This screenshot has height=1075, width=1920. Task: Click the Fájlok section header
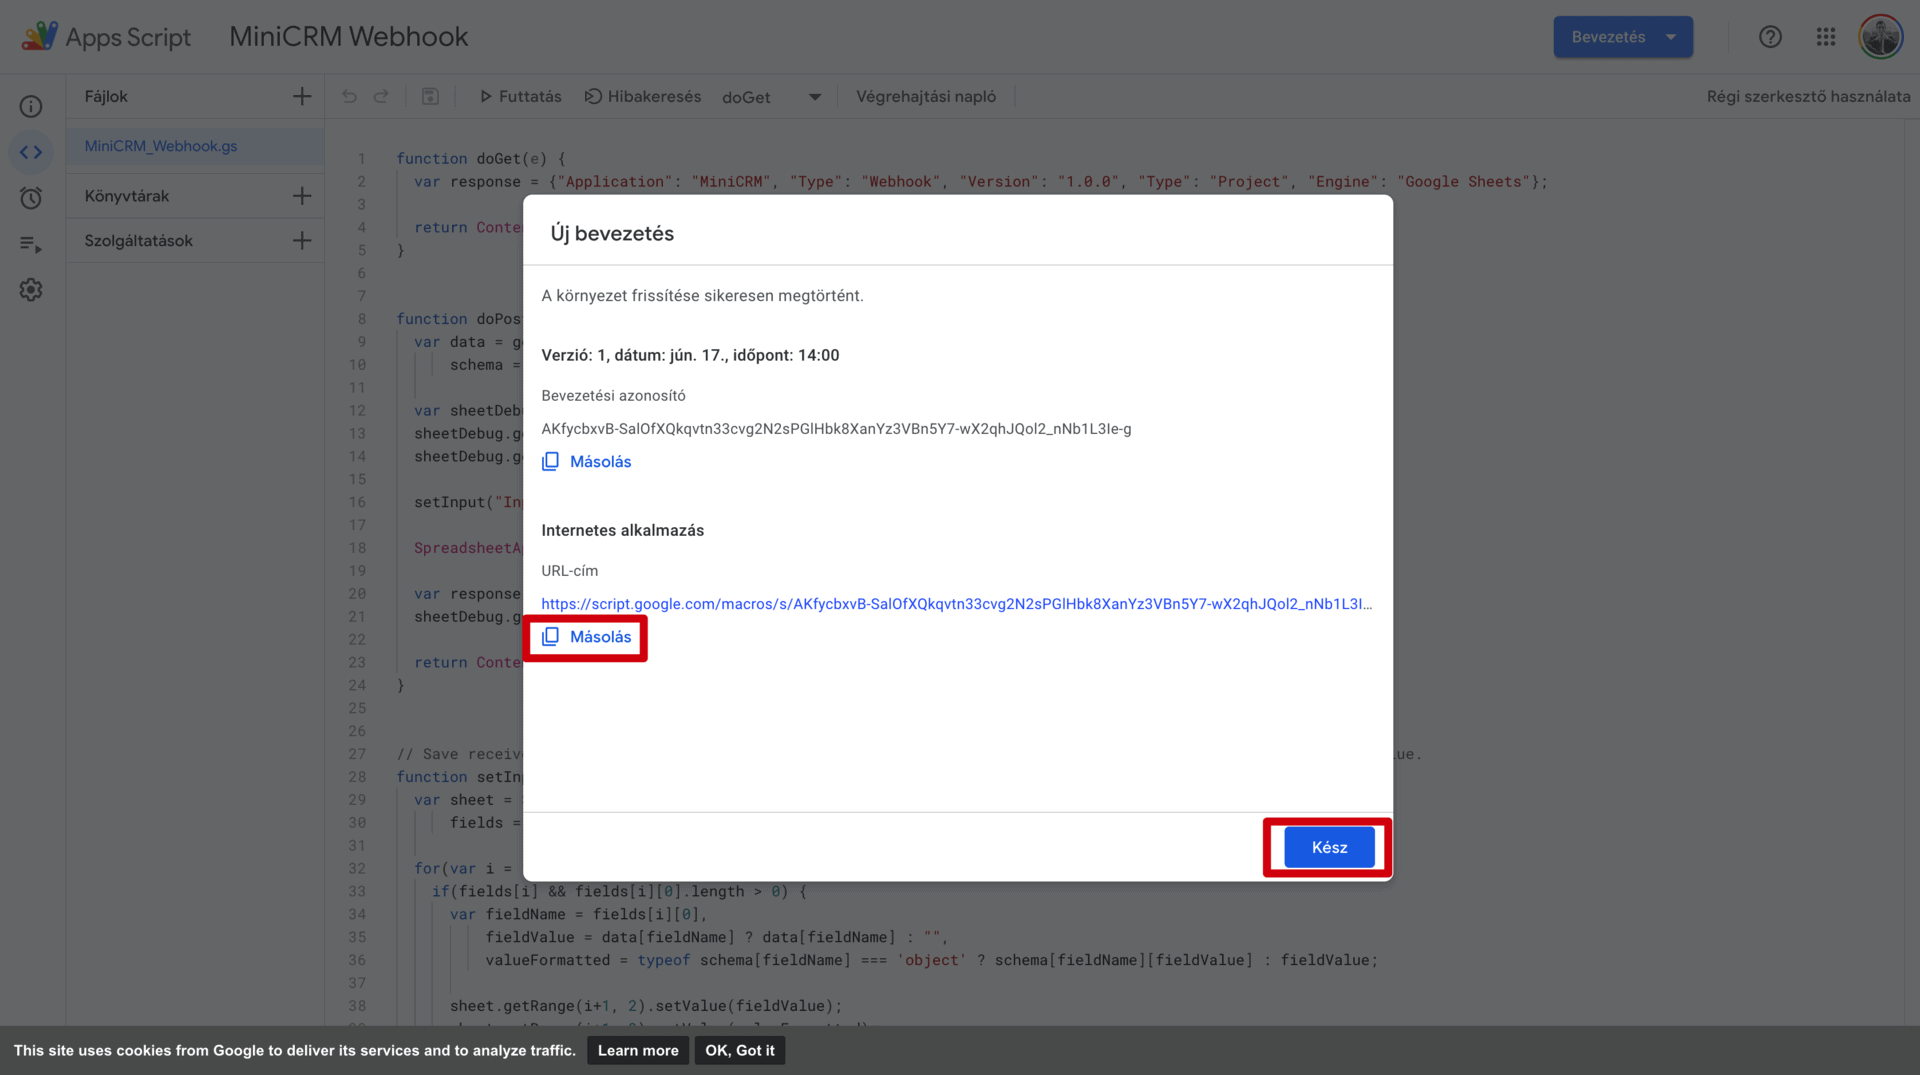[106, 96]
